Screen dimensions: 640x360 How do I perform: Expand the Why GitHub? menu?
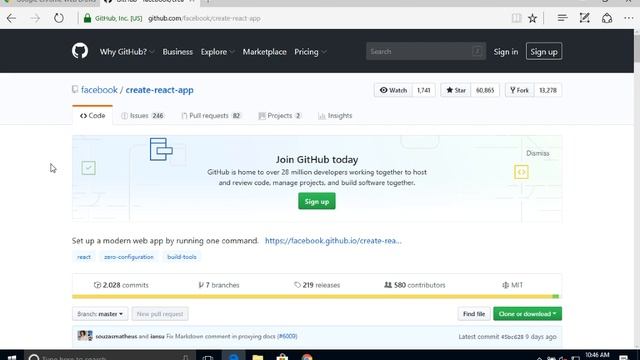[127, 52]
